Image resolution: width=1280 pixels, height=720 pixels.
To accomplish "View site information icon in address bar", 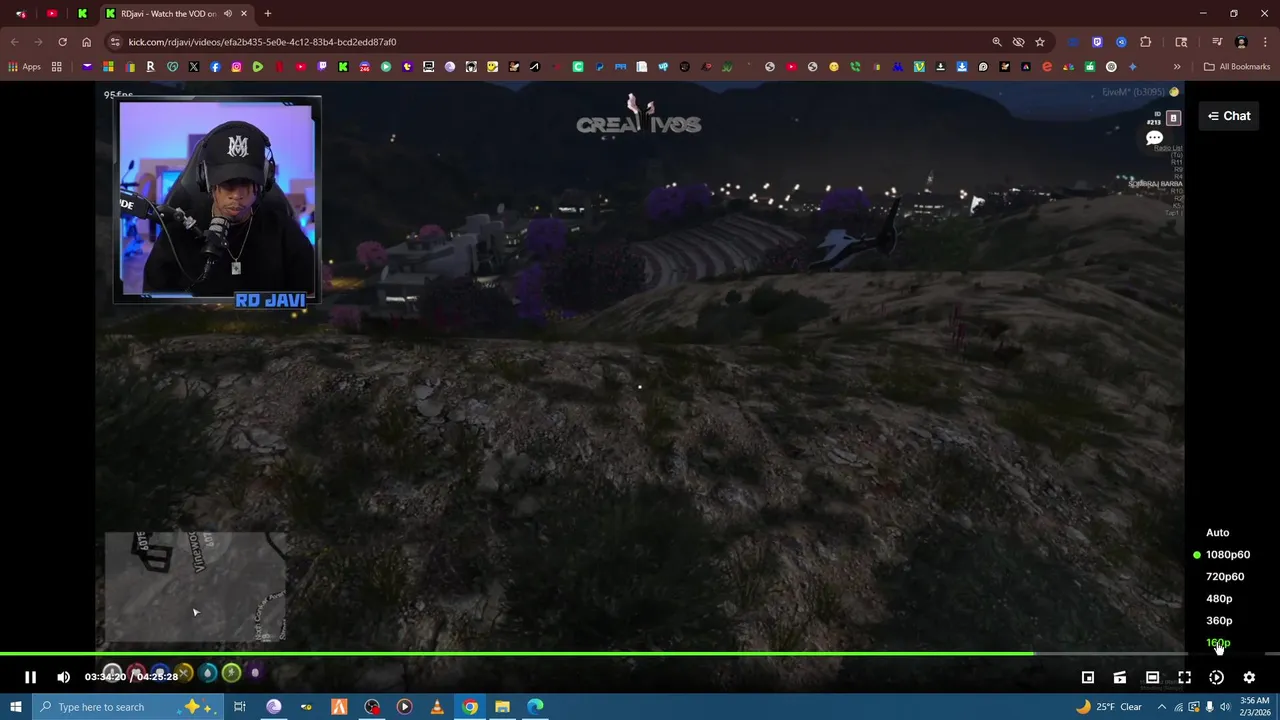I will click(x=115, y=42).
